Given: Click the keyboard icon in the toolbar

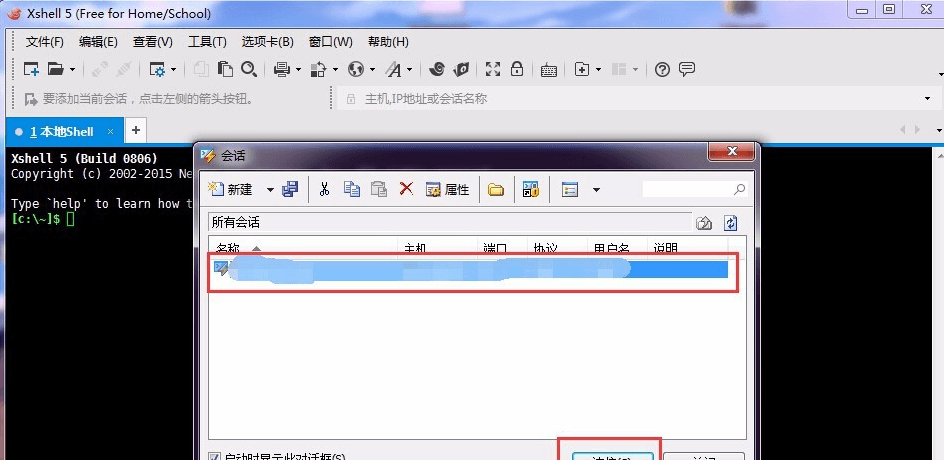Looking at the screenshot, I should coord(548,70).
